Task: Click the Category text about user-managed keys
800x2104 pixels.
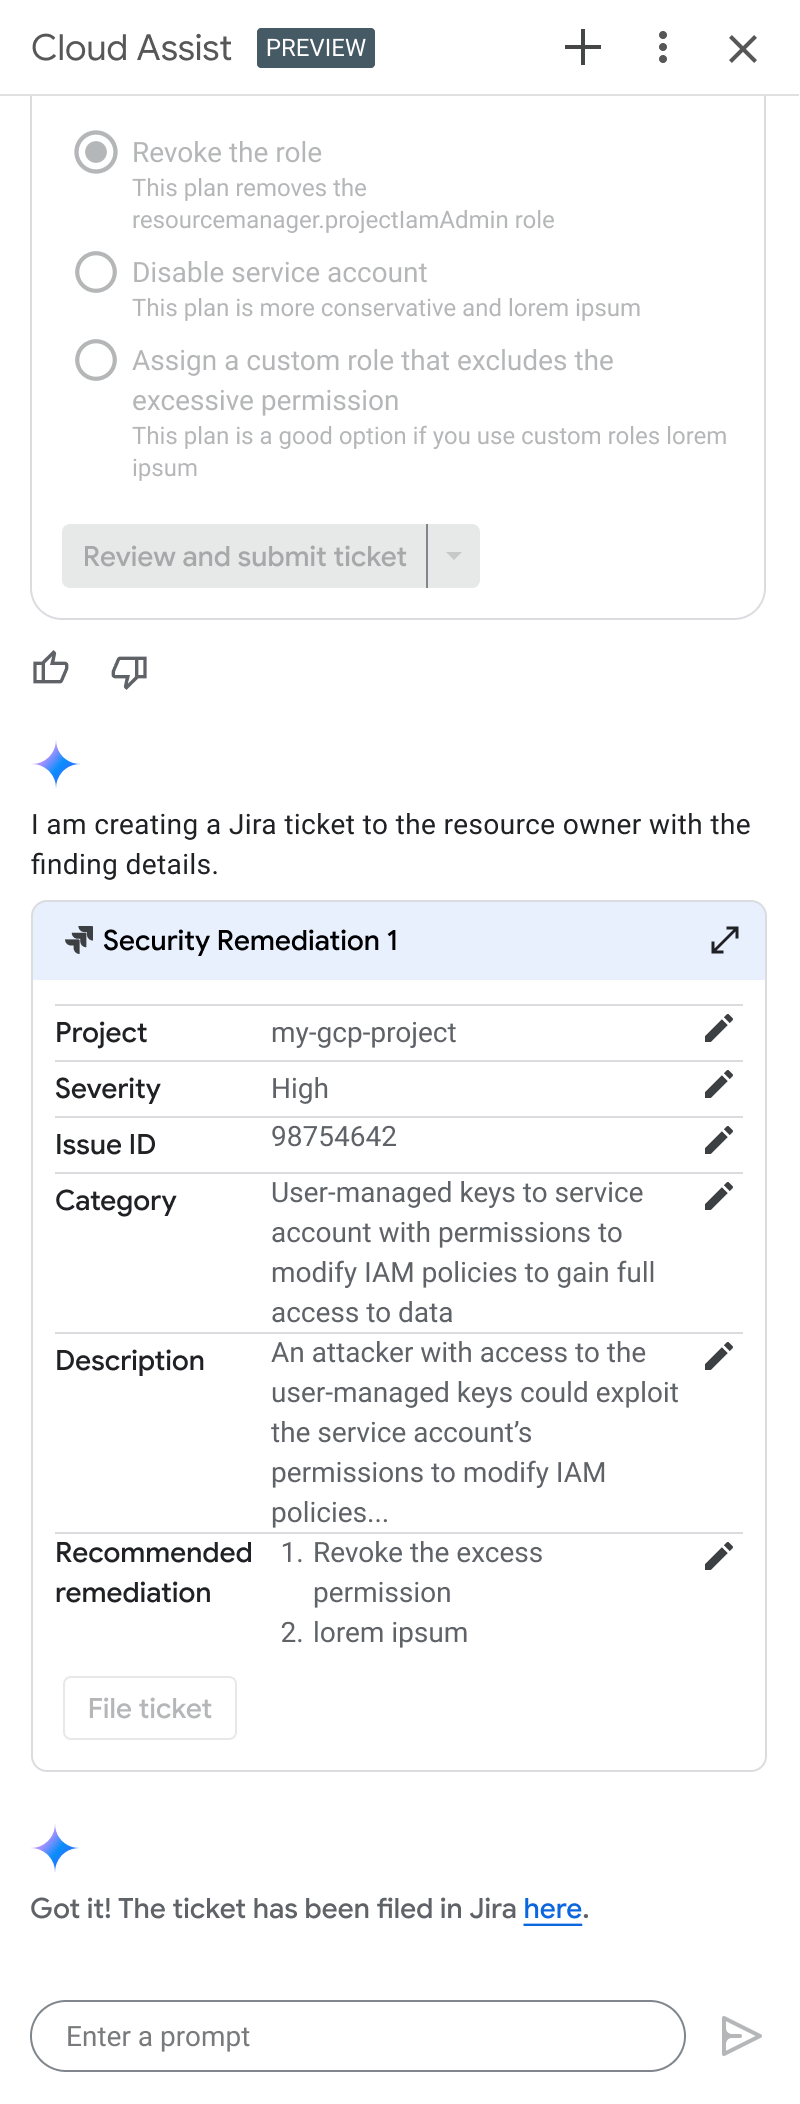Action: click(x=463, y=1252)
